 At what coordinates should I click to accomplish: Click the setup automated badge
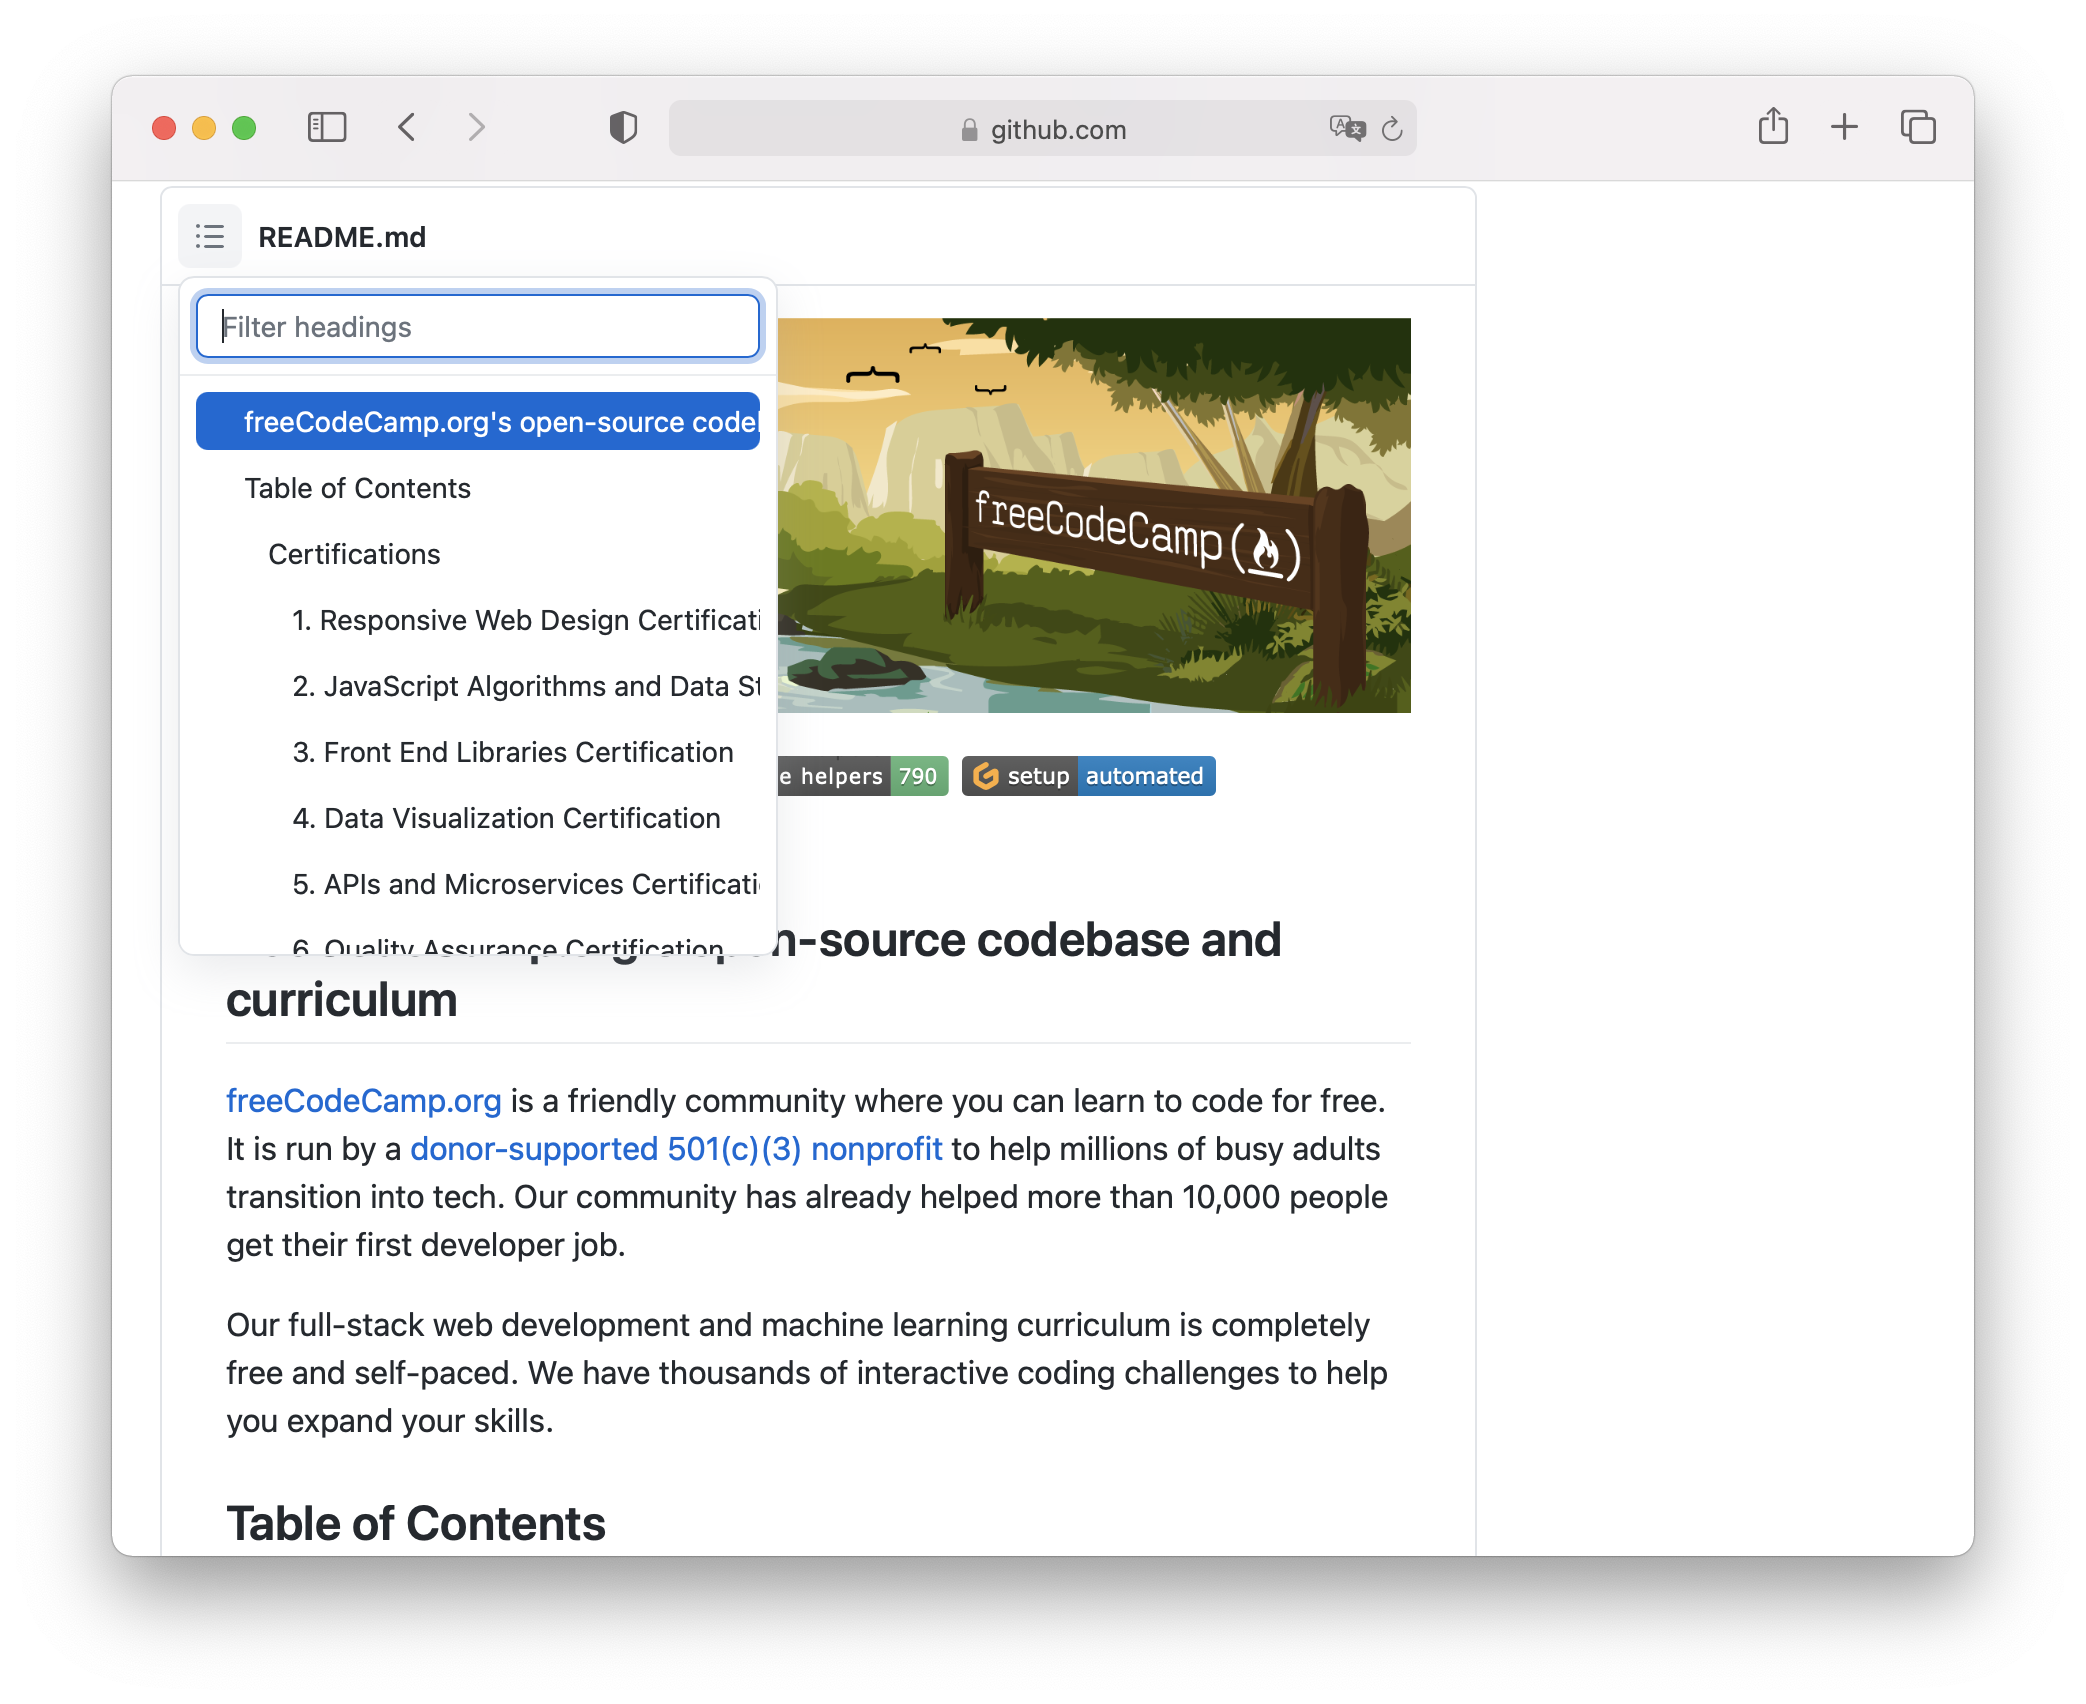coord(1088,776)
